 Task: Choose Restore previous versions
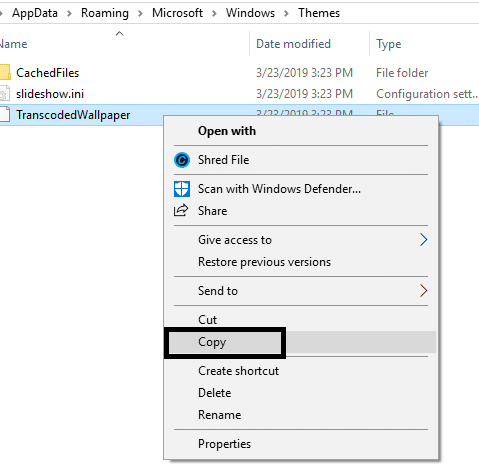(301, 262)
